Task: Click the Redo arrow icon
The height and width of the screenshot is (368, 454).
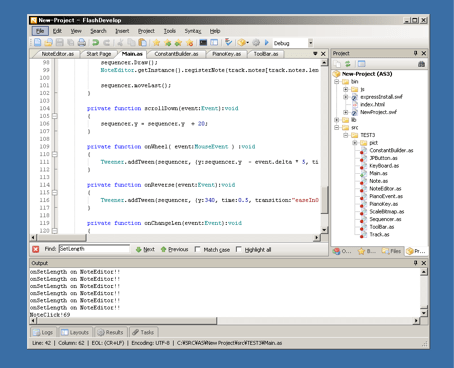Action: pyautogui.click(x=107, y=43)
